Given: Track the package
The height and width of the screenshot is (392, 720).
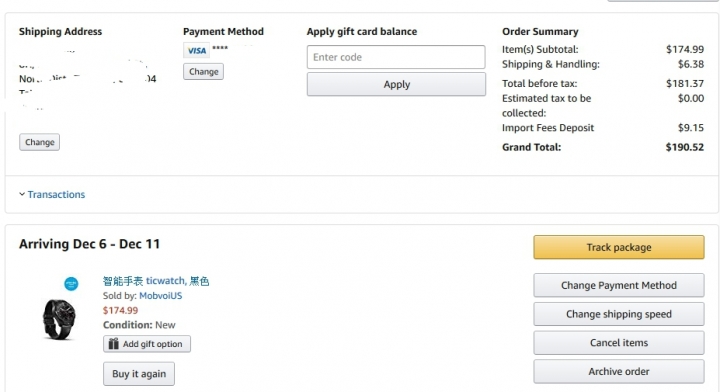Looking at the screenshot, I should (619, 247).
